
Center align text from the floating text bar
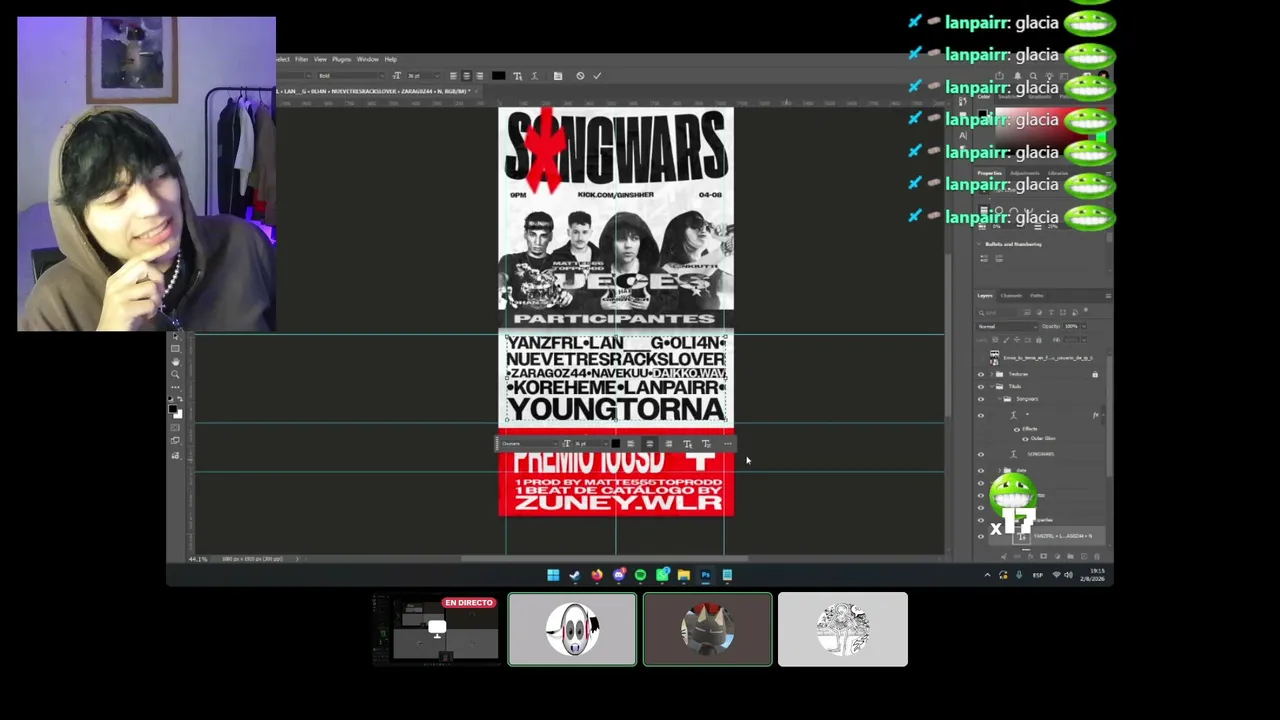(x=649, y=444)
